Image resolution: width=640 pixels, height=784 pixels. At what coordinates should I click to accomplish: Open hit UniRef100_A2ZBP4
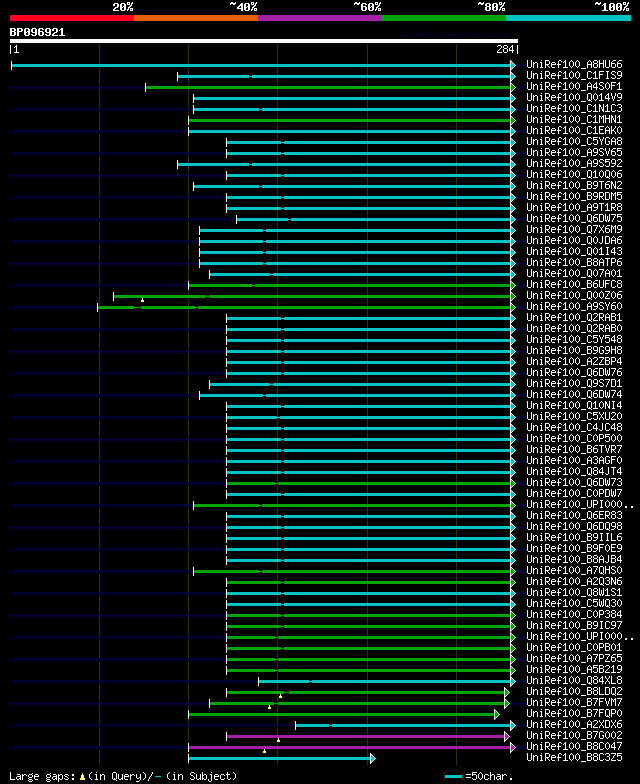coord(574,362)
